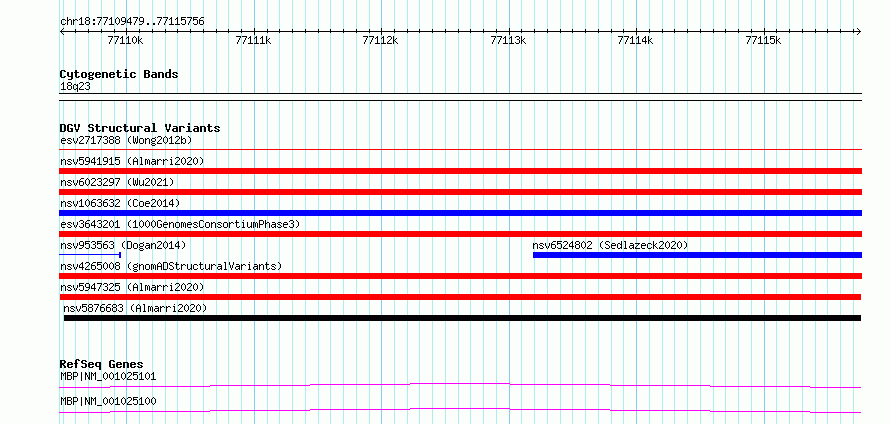Open the nsv4265008 (gnomADStructuralVariants) label

pos(171,266)
